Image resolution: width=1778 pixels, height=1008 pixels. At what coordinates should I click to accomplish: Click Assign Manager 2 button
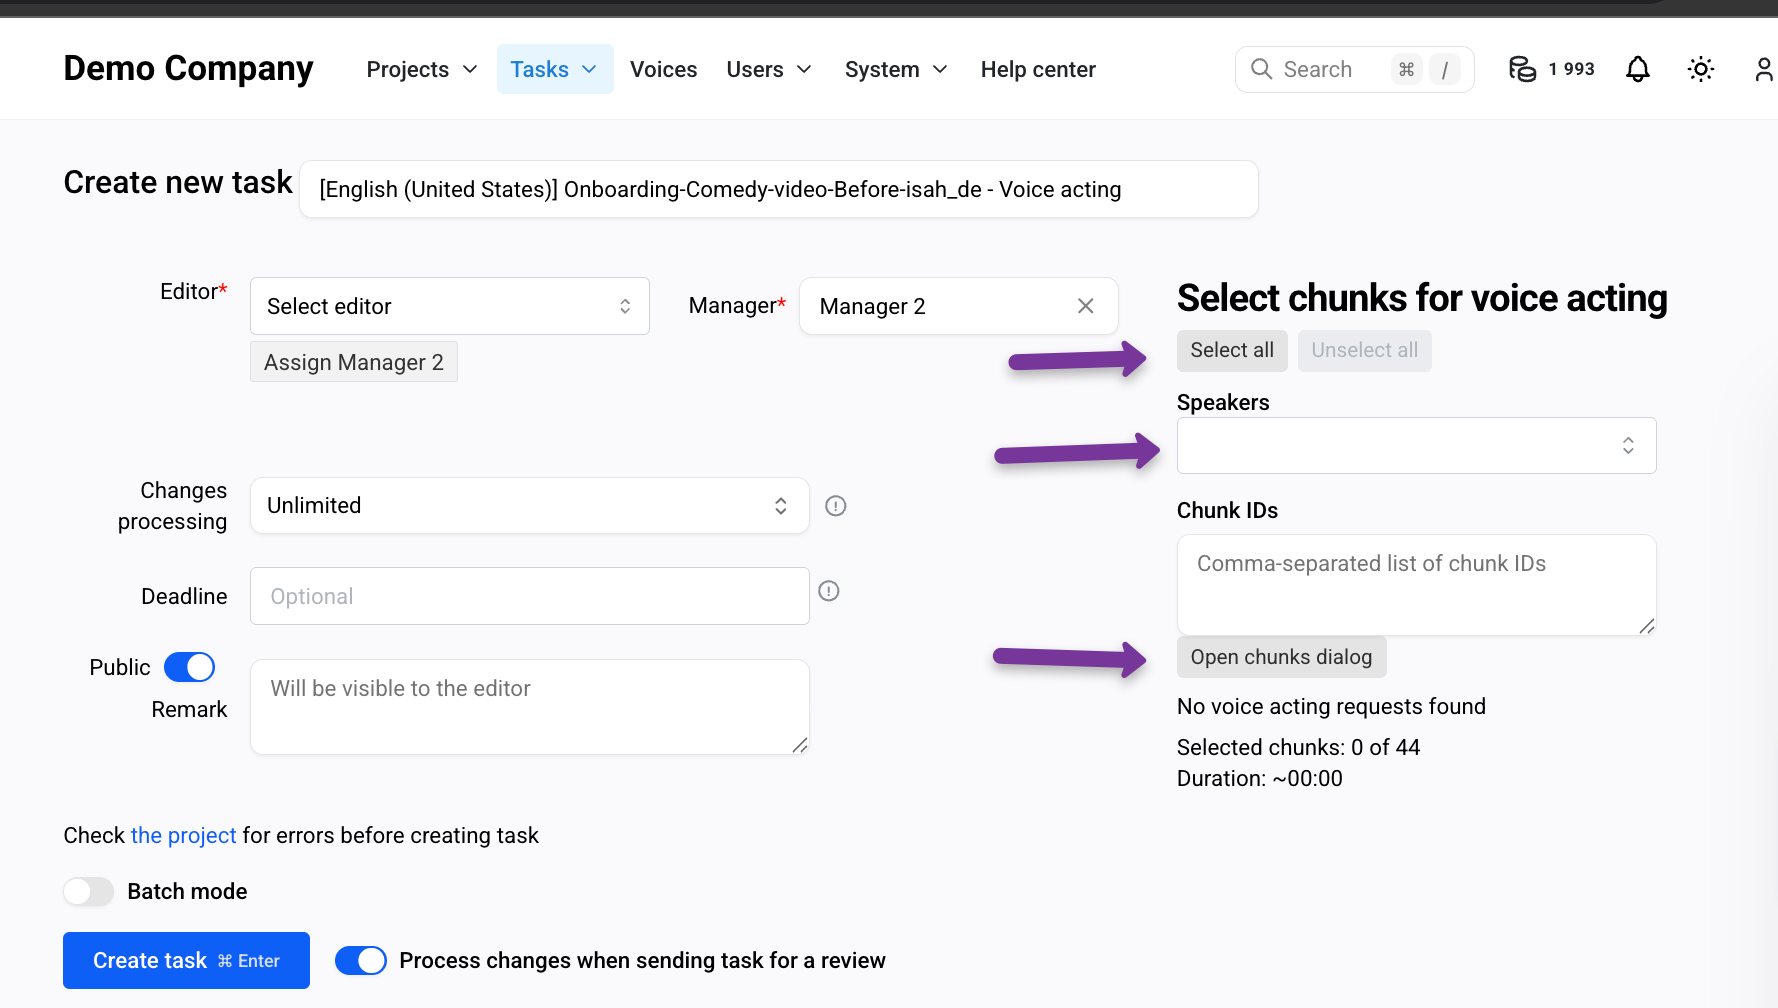point(353,362)
